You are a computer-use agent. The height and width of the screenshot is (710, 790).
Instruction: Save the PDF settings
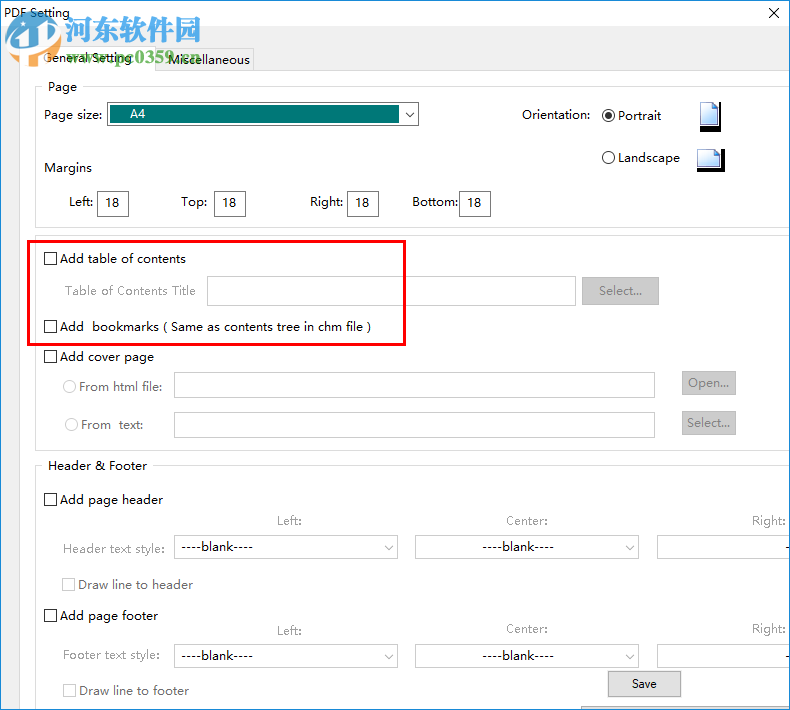click(x=644, y=684)
